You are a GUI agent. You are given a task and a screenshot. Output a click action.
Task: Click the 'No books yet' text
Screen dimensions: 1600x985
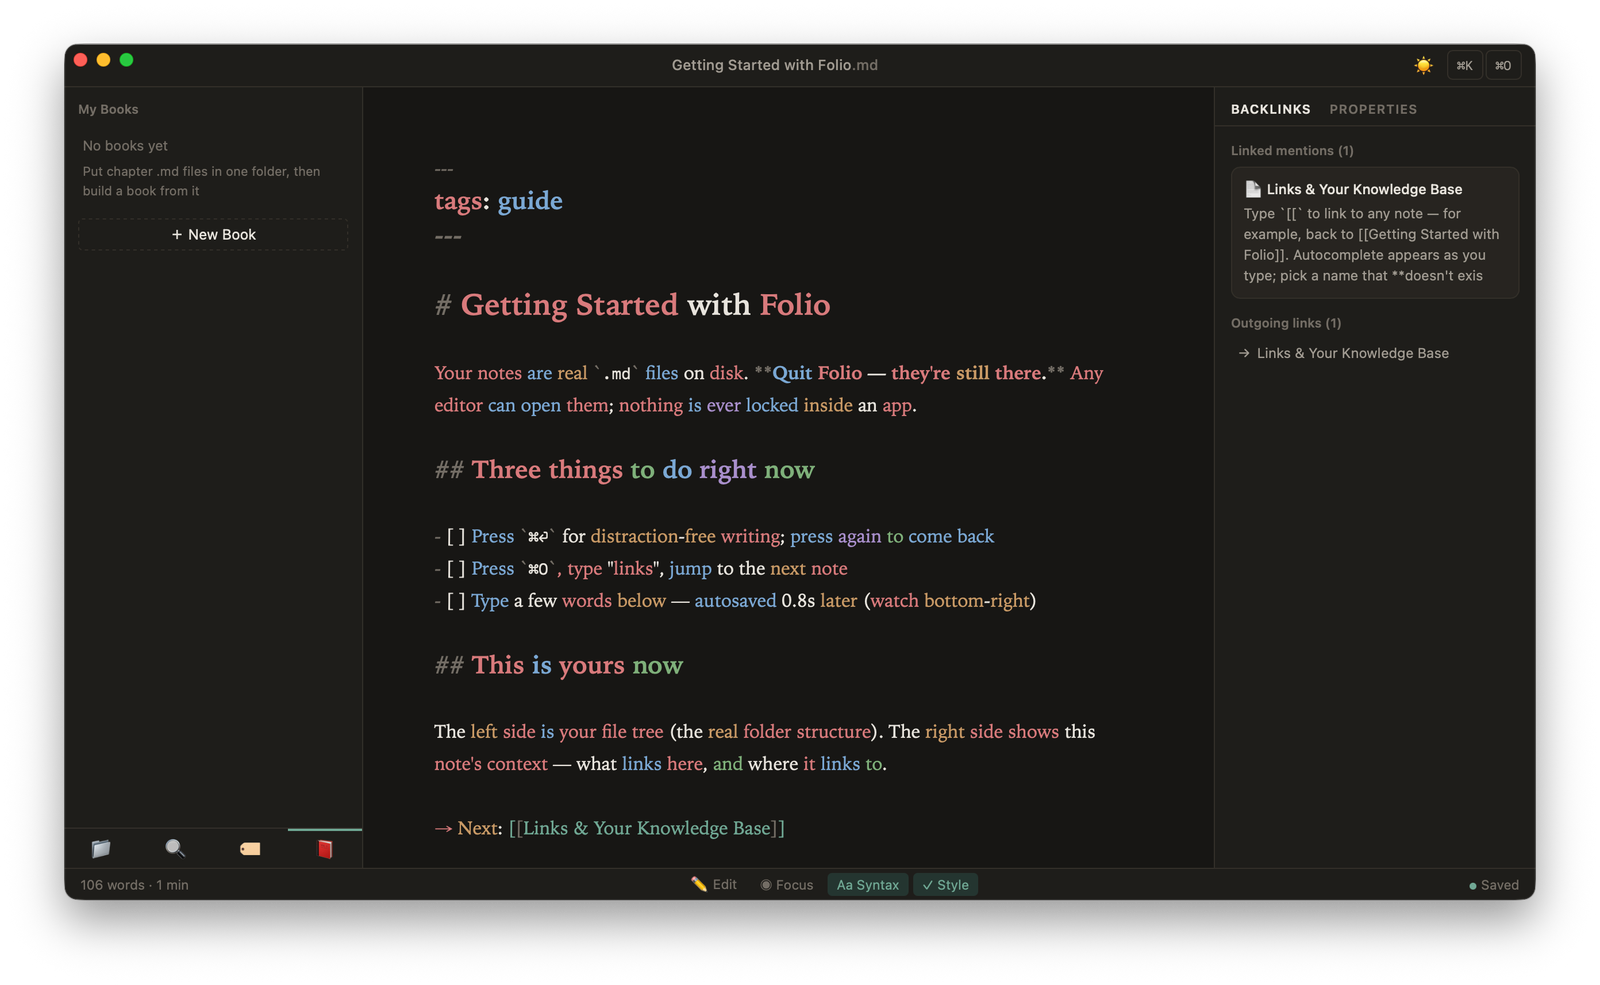tap(125, 146)
